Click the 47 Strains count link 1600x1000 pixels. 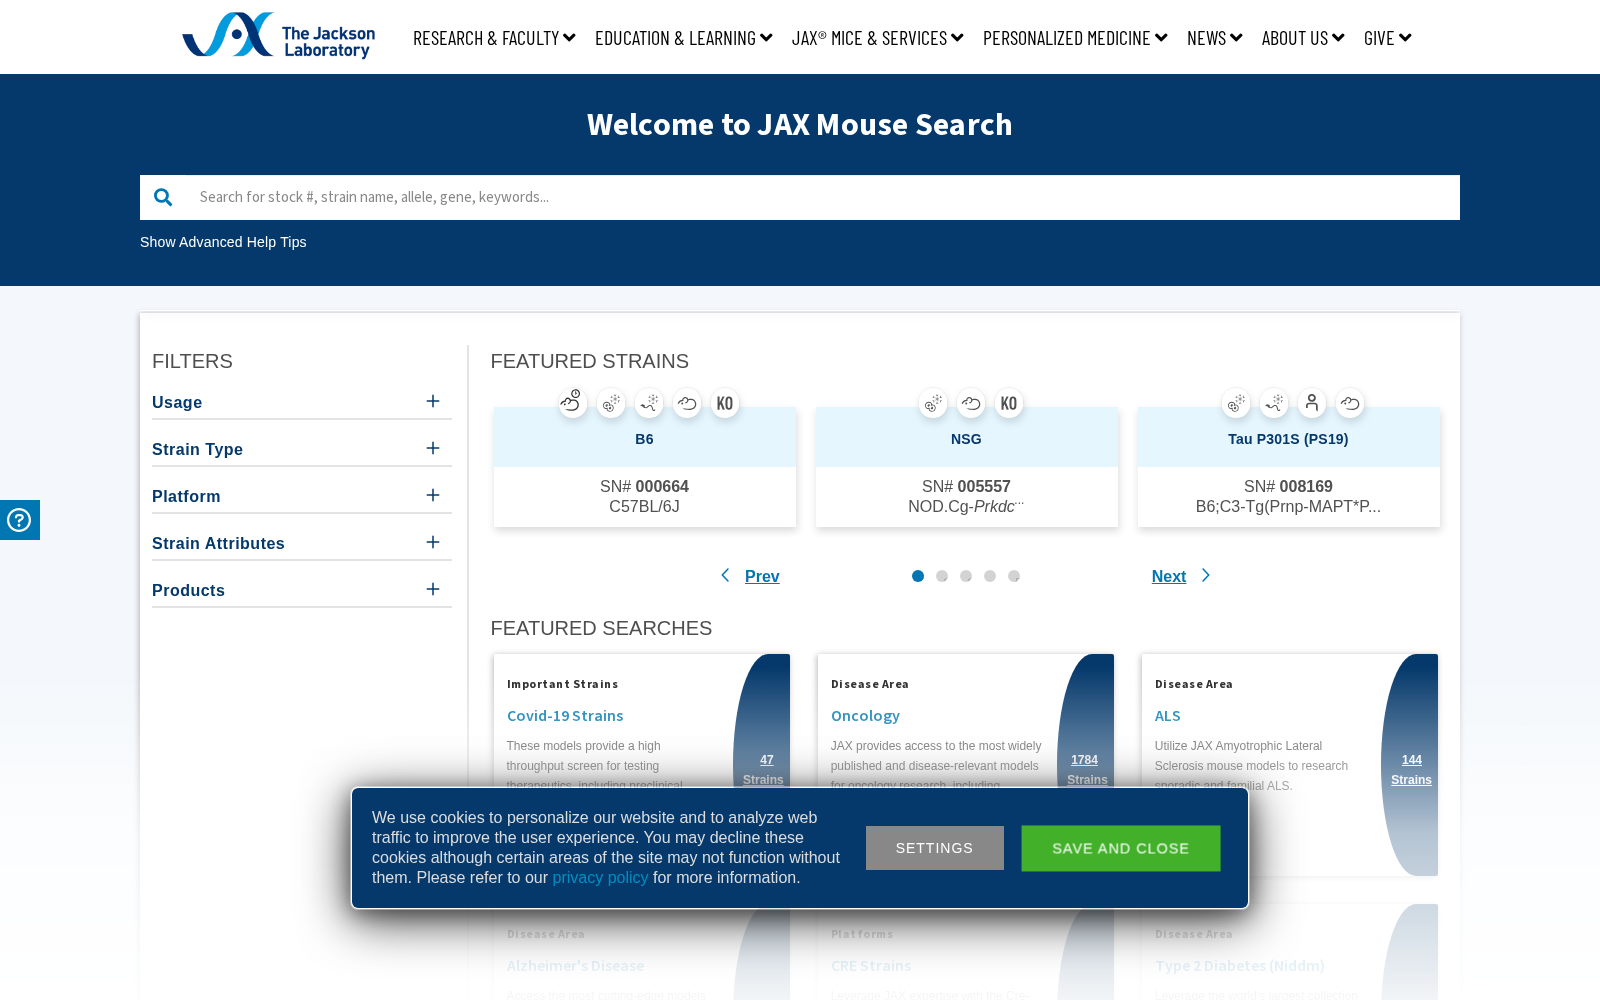click(x=764, y=770)
